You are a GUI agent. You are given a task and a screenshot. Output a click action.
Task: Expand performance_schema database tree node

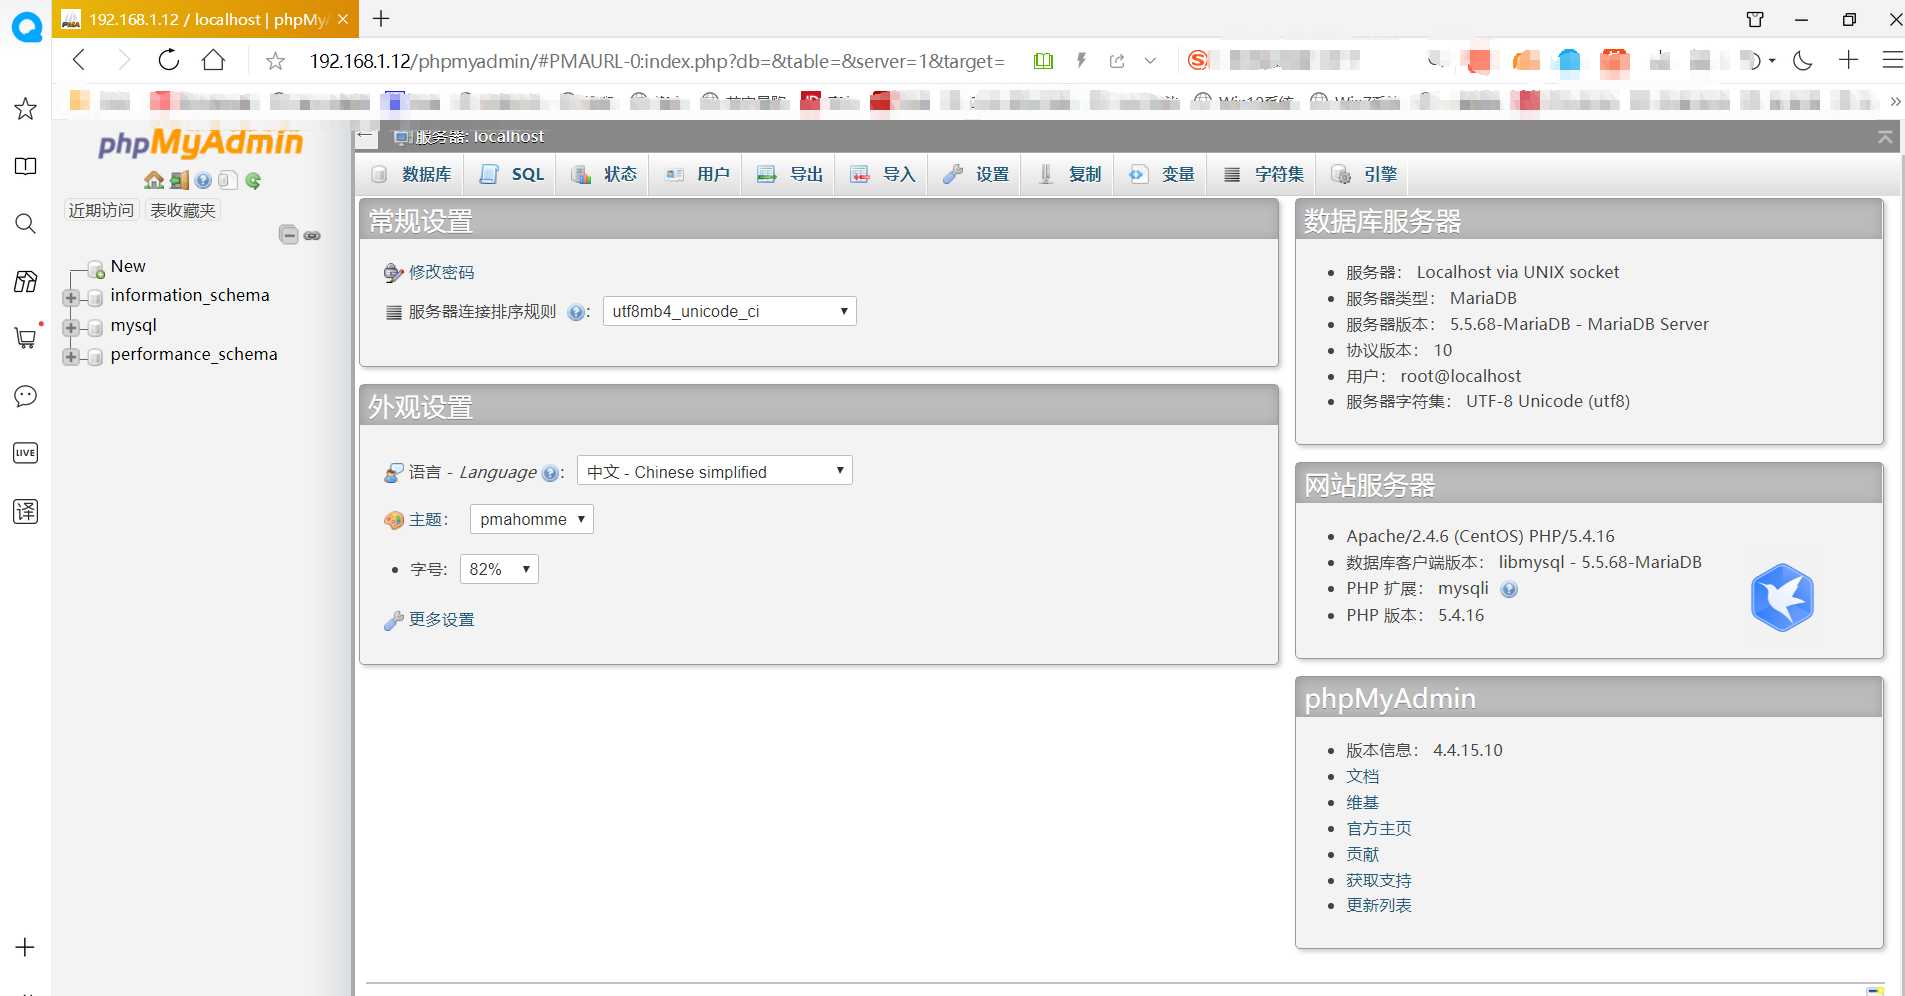tap(71, 356)
